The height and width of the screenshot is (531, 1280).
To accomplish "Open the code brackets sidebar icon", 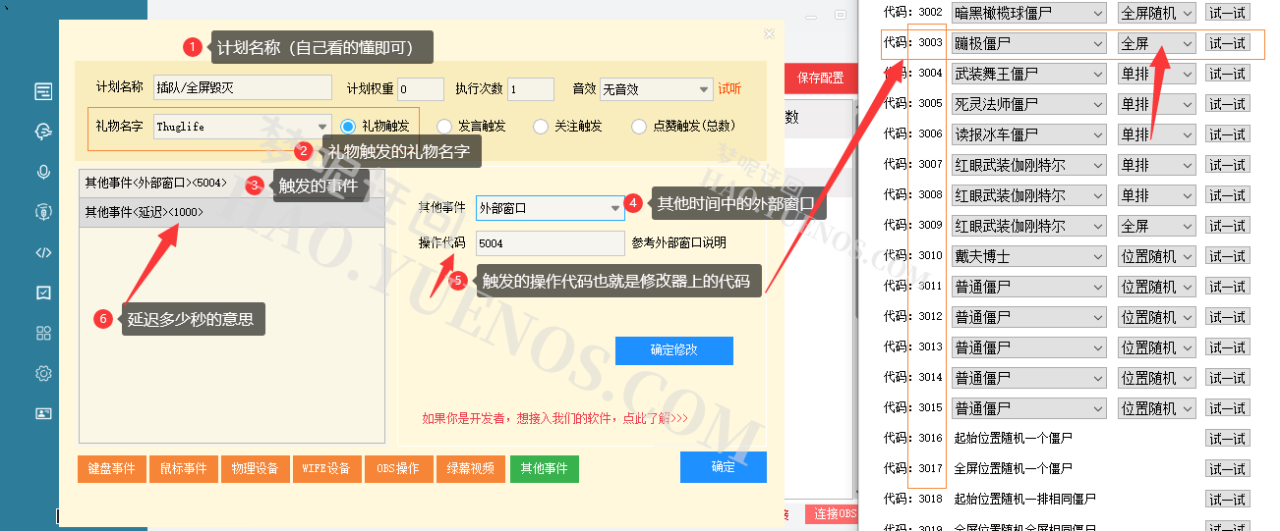I will pos(43,252).
